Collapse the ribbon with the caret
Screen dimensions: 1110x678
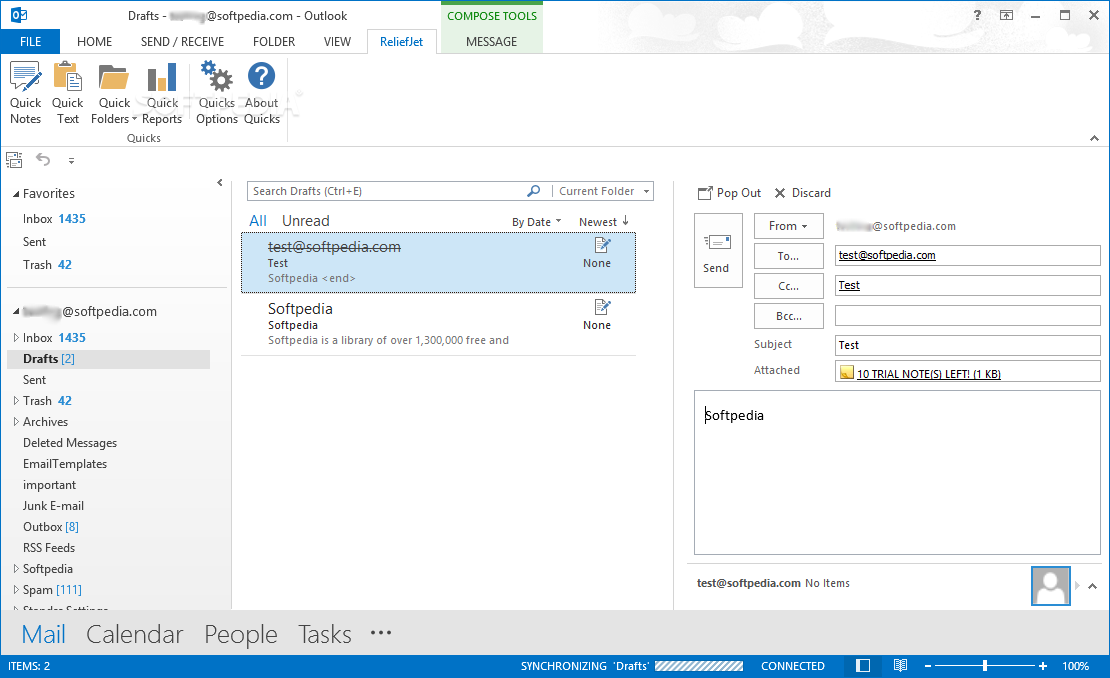point(1094,139)
